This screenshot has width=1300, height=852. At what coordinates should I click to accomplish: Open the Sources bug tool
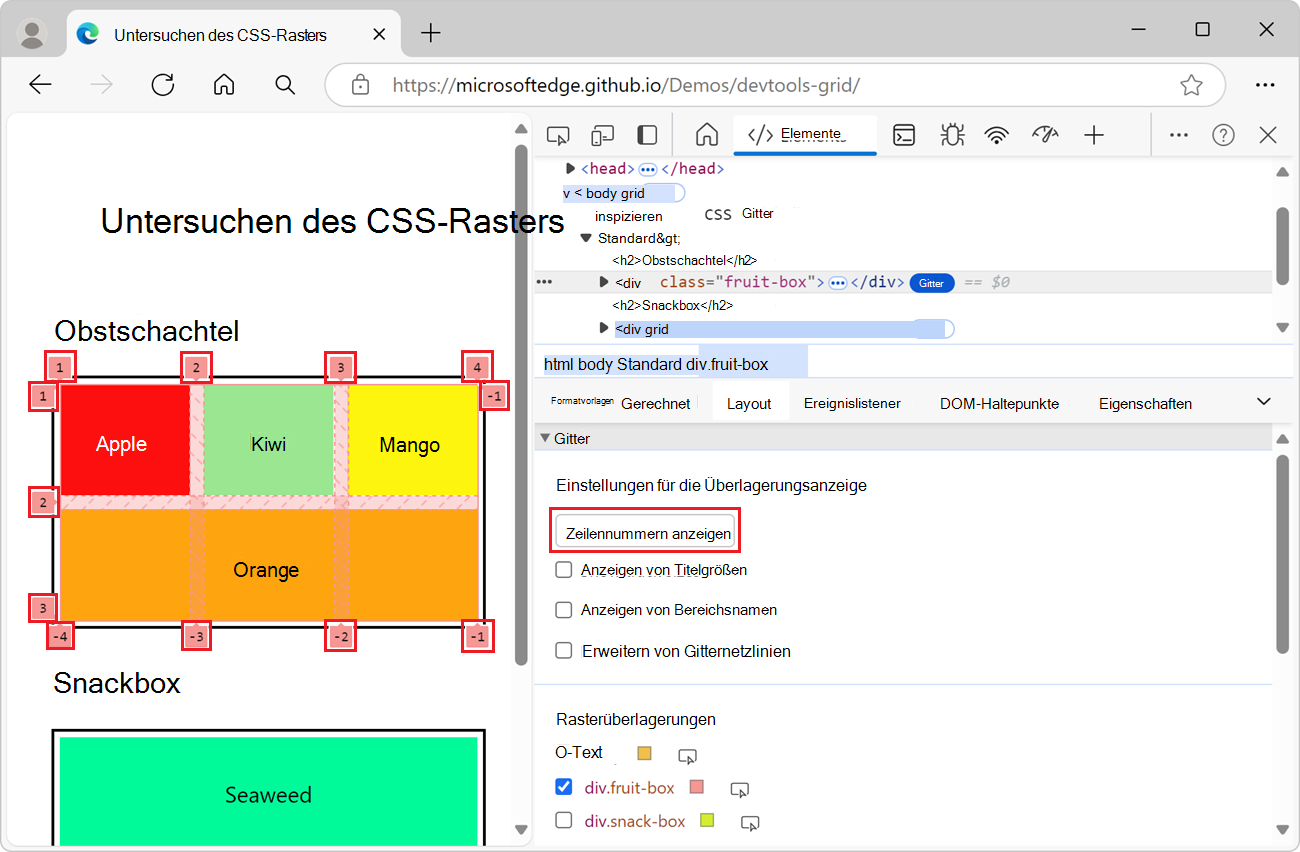pyautogui.click(x=951, y=135)
